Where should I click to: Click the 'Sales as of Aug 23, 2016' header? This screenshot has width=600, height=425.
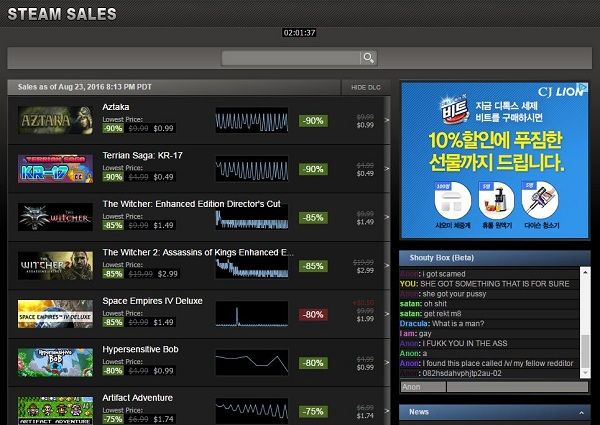coord(85,87)
